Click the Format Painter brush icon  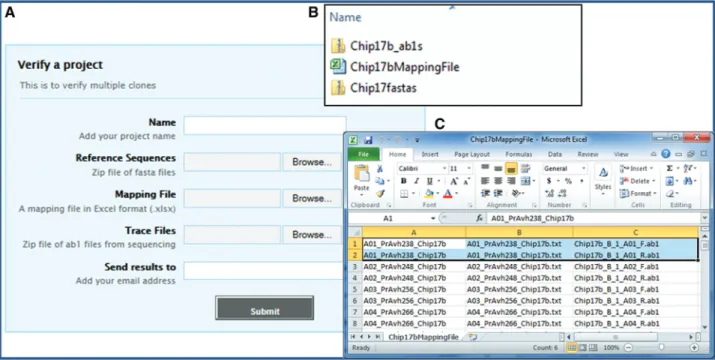pos(380,193)
